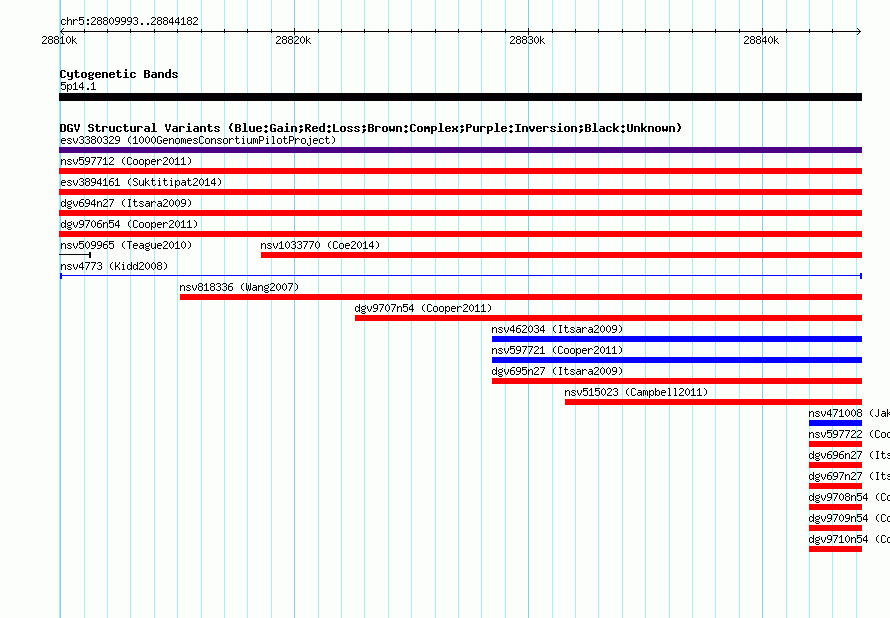The width and height of the screenshot is (890, 618).
Task: Click the nsv509965 (Teague2010) label
Action: [126, 245]
